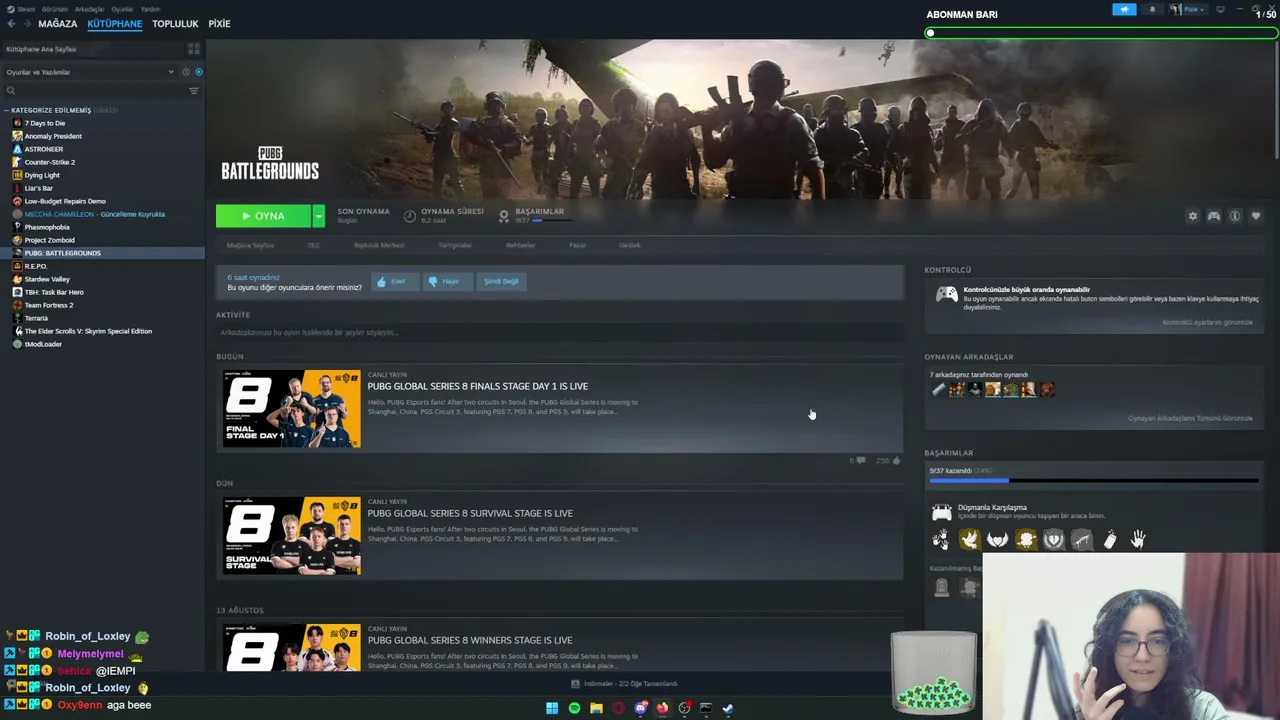
Task: Open the Mağaza Sayfası game link
Action: tap(250, 245)
